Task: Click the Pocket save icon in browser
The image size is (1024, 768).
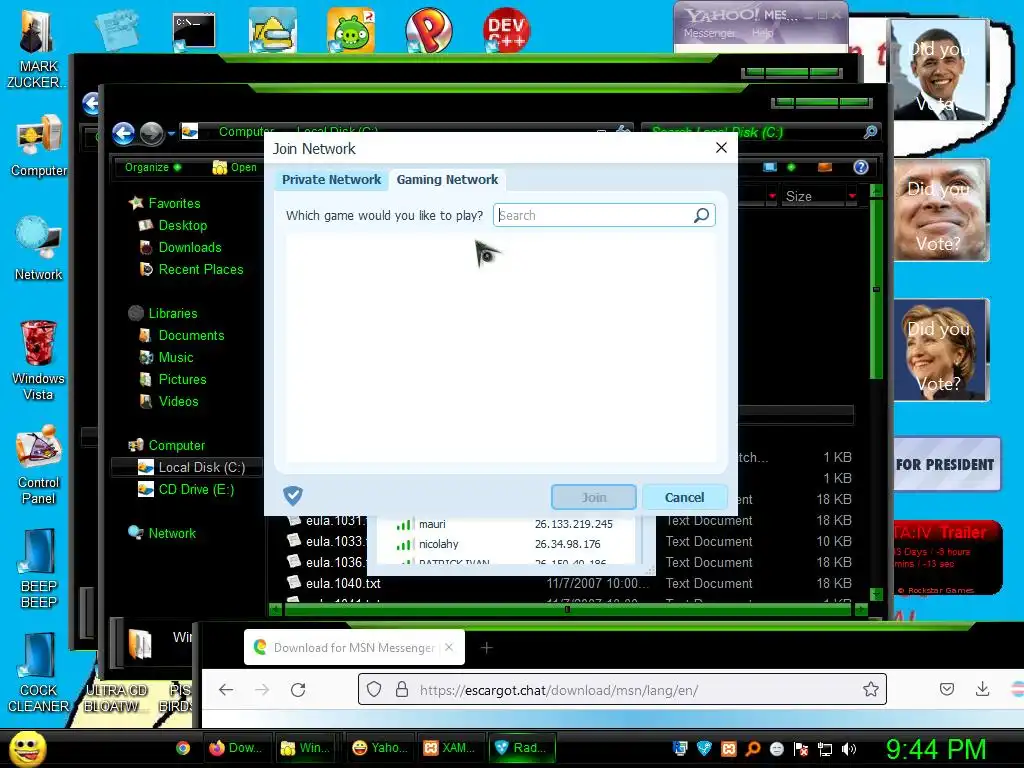Action: click(x=947, y=689)
